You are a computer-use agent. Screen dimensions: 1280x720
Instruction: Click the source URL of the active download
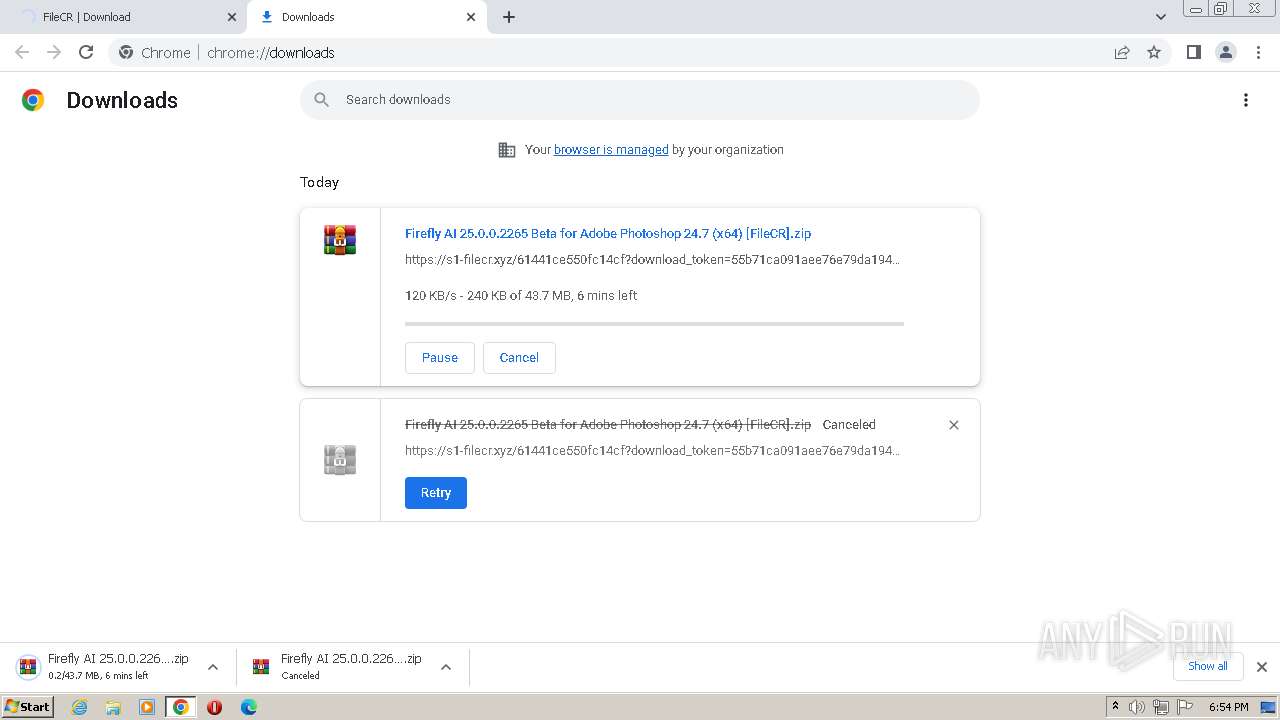coord(652,260)
